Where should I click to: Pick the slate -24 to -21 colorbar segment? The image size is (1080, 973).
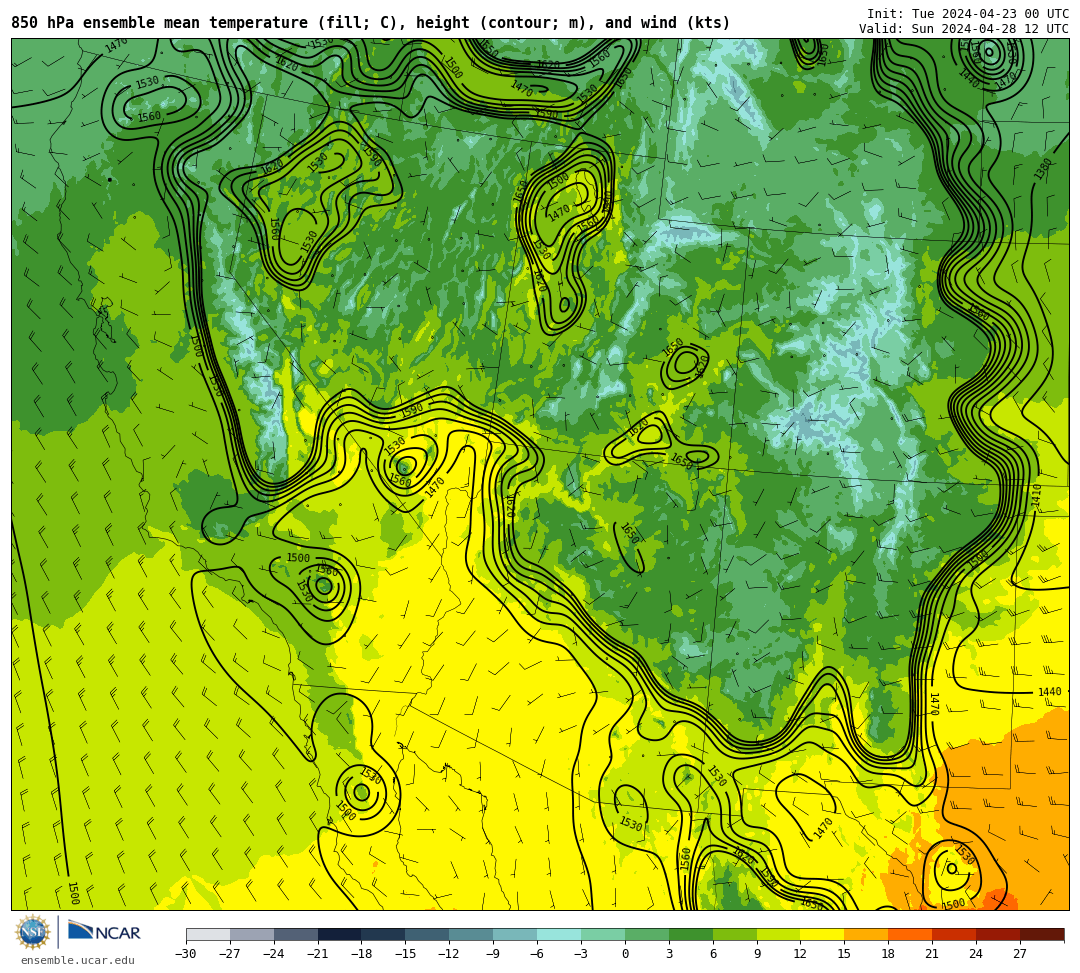pos(296,934)
